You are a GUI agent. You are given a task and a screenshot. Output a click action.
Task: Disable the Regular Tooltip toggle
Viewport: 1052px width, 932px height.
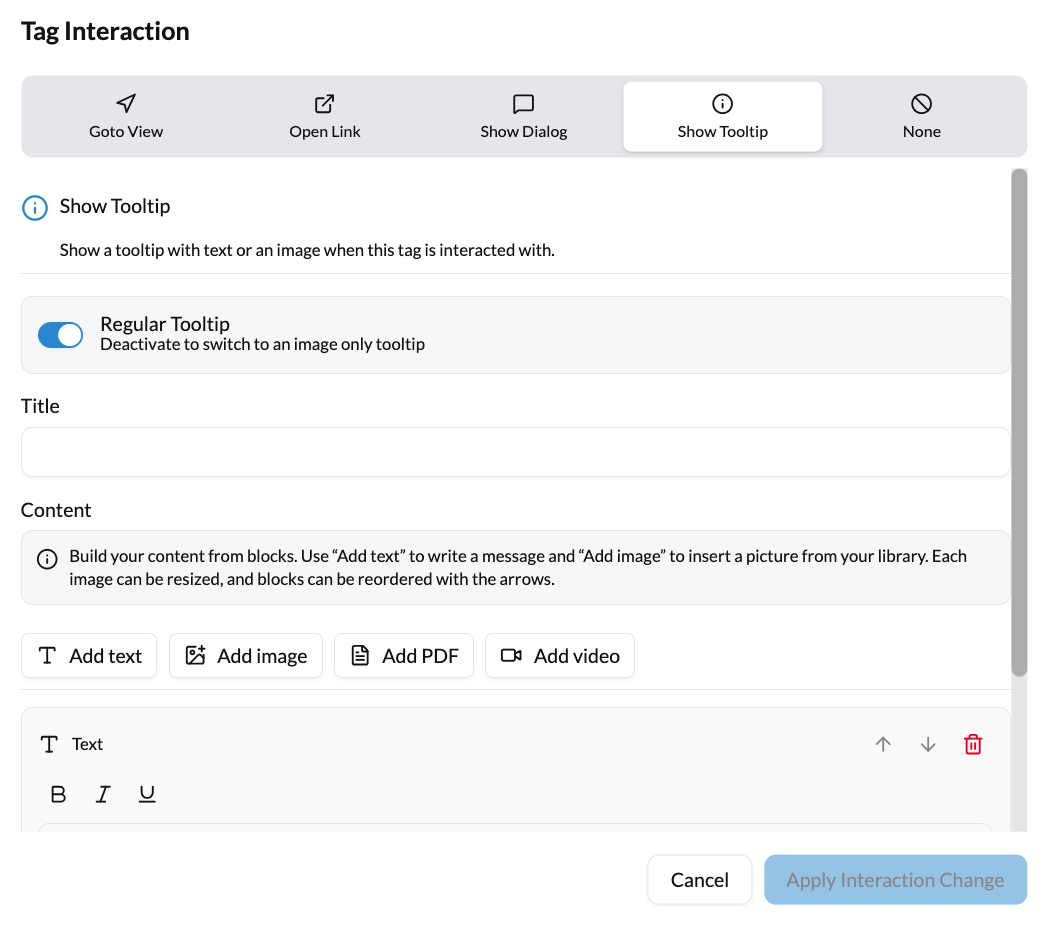pos(60,335)
